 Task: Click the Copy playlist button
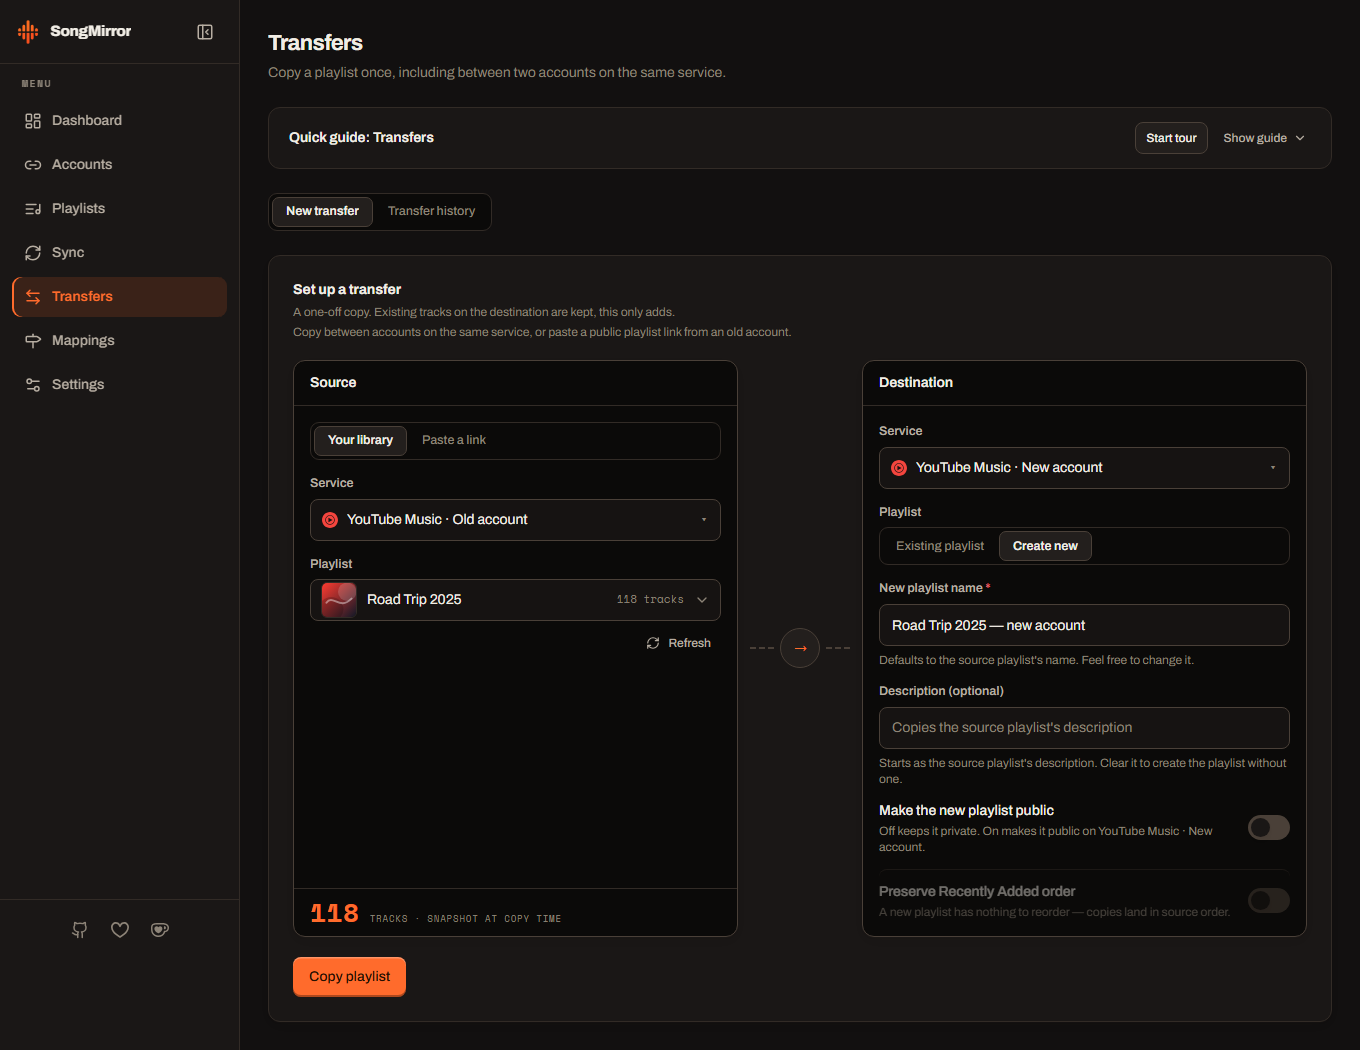(x=349, y=977)
